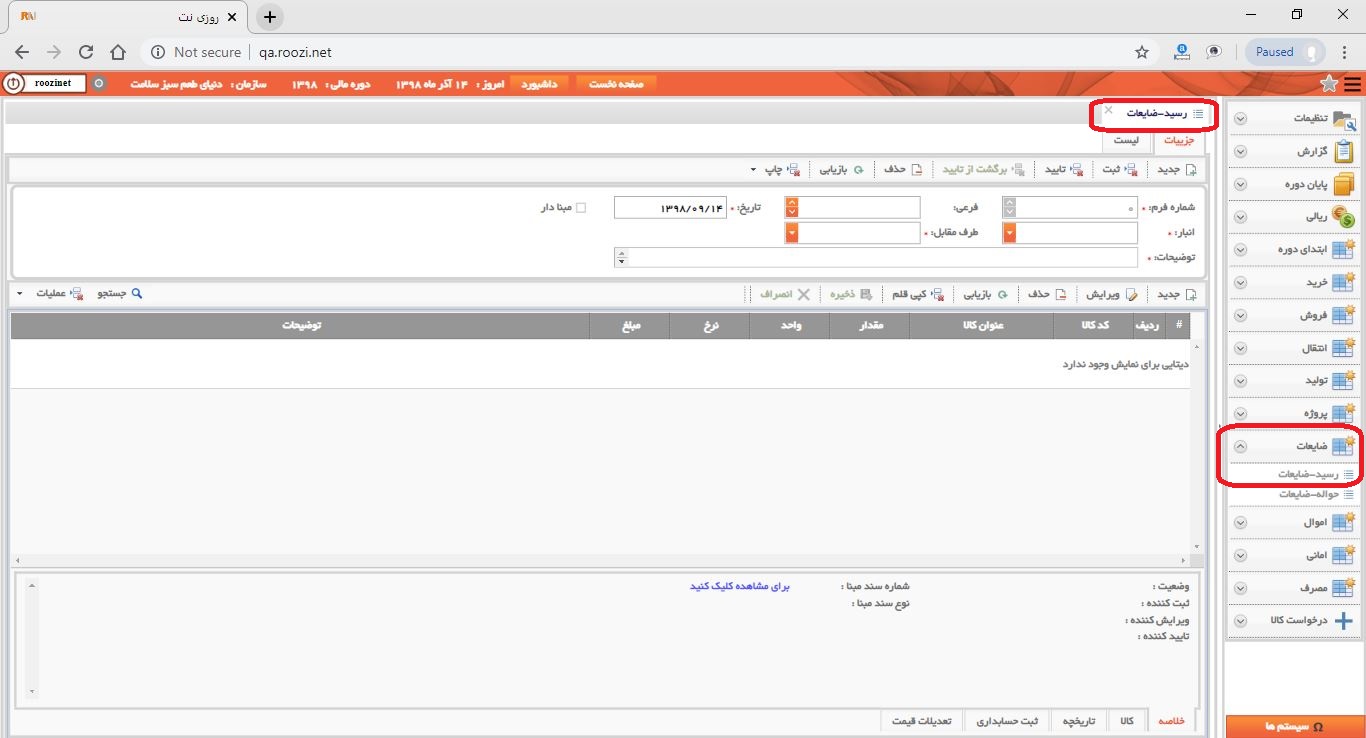Bookmark this page with the browser star
This screenshot has width=1366, height=738.
pyautogui.click(x=1141, y=52)
